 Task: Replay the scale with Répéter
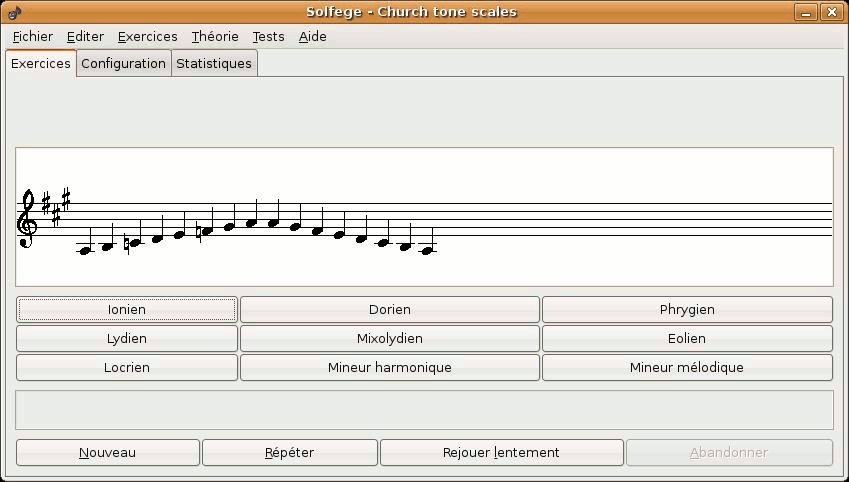(x=290, y=452)
